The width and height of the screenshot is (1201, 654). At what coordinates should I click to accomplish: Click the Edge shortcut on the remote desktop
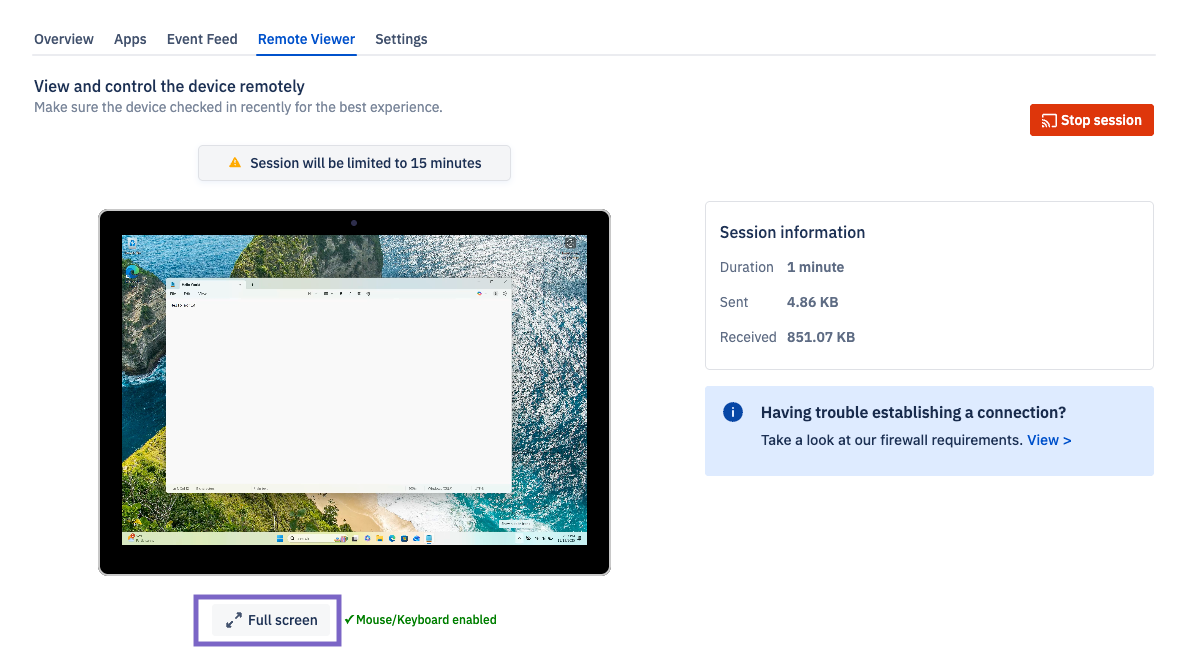click(x=132, y=272)
